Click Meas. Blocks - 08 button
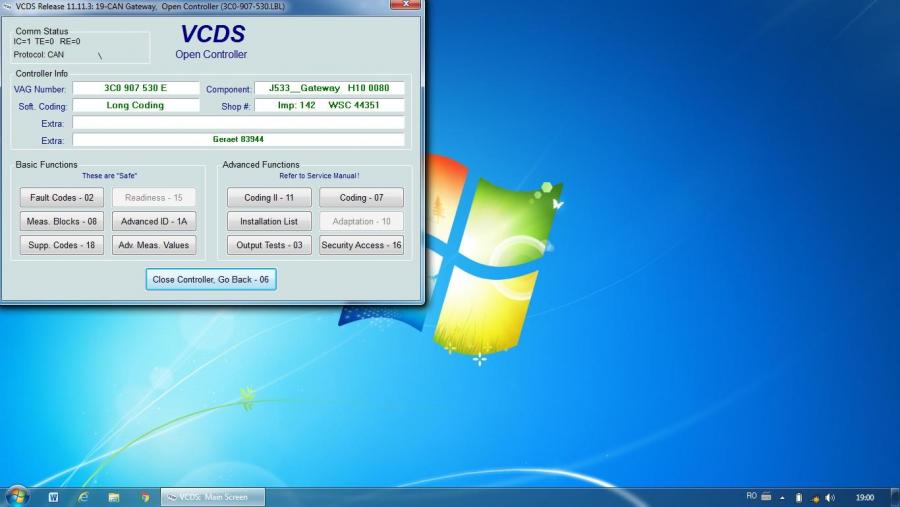 click(61, 221)
